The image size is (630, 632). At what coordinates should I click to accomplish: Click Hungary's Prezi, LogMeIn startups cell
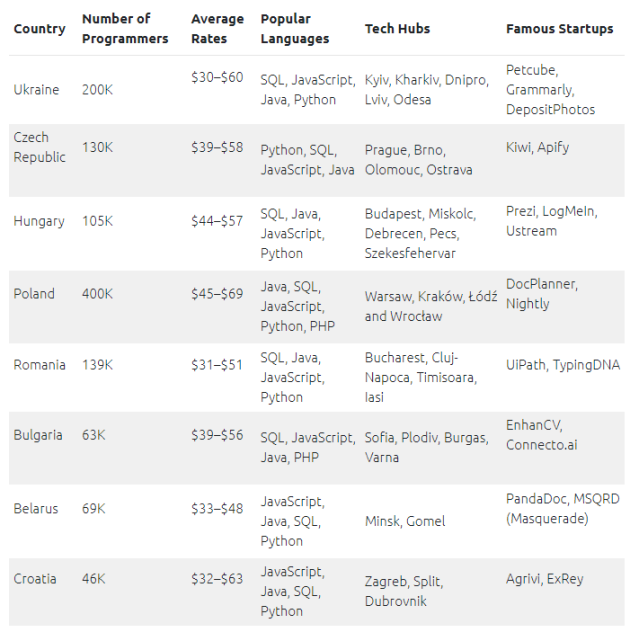[x=551, y=221]
